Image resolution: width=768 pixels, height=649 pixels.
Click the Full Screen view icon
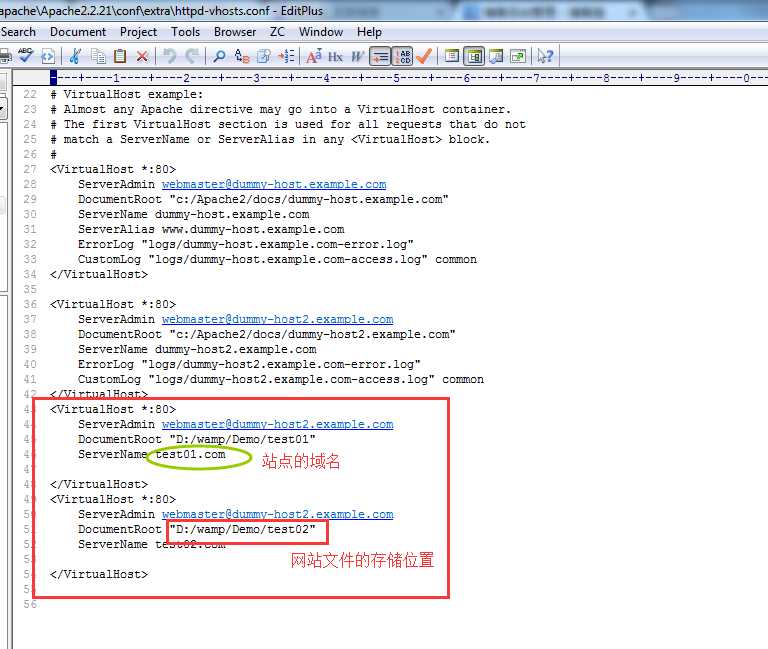click(x=518, y=56)
